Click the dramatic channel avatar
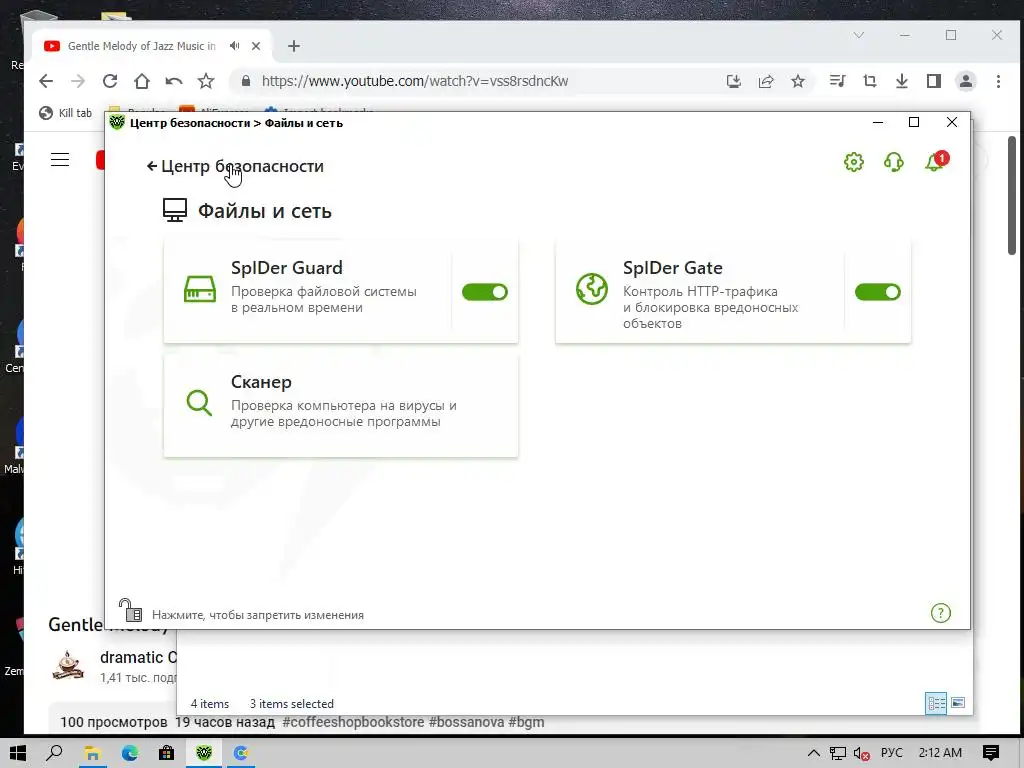Screen dimensions: 1024x768 tap(68, 665)
